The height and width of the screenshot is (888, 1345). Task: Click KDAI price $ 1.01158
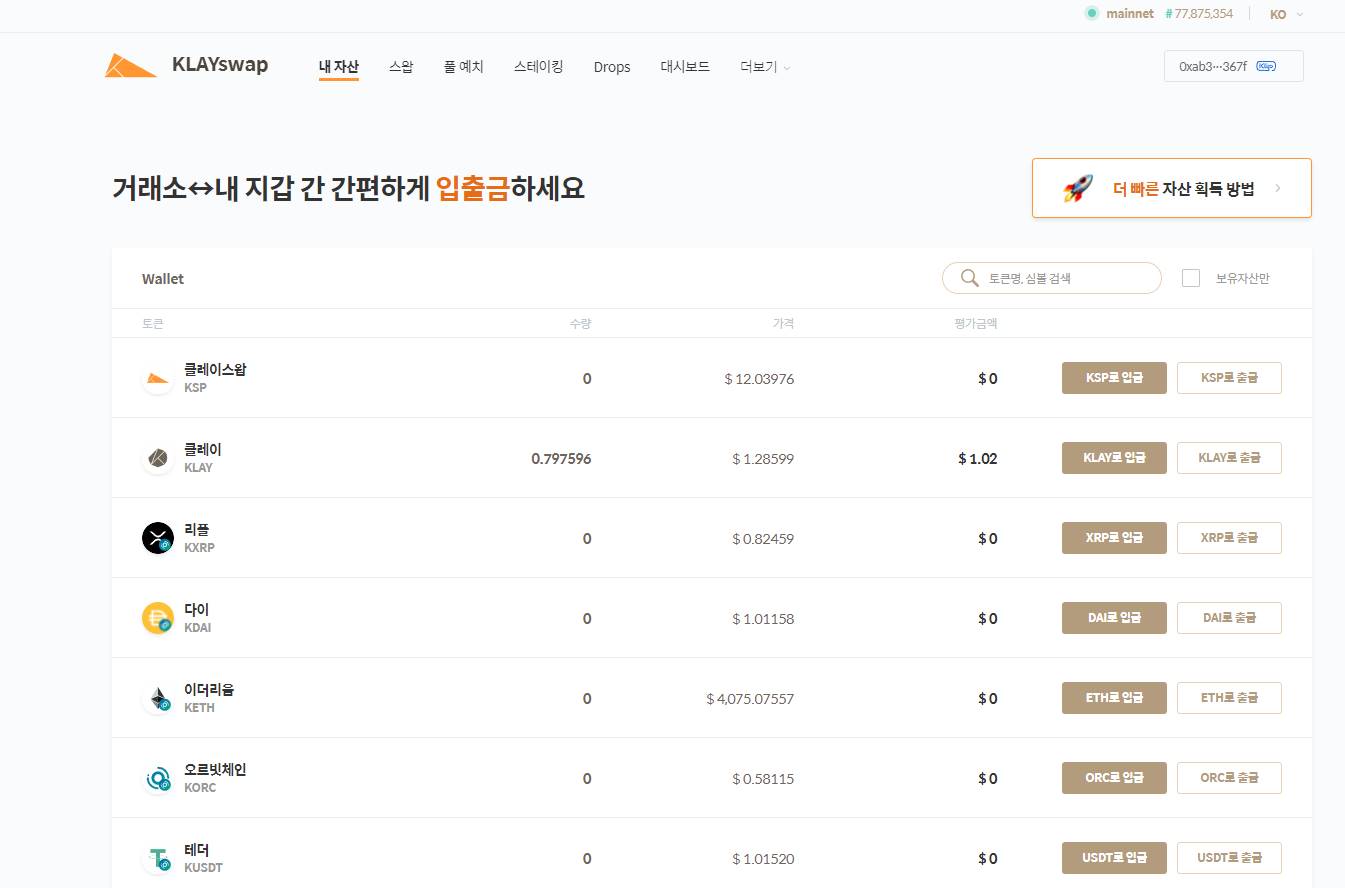763,619
